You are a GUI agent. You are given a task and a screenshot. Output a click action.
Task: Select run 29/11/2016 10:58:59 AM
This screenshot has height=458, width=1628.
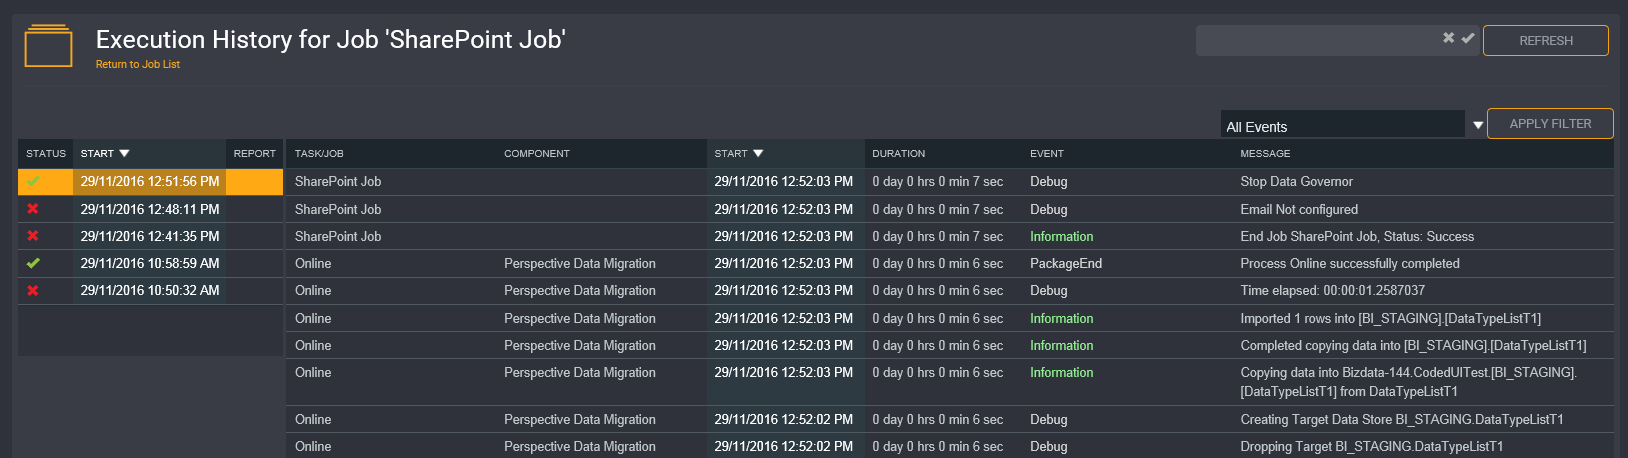click(x=150, y=263)
